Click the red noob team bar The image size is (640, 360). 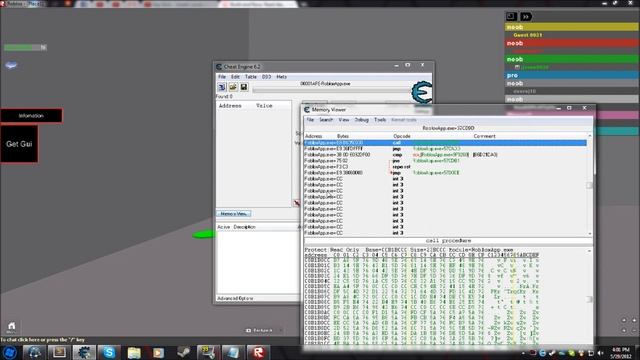point(571,43)
